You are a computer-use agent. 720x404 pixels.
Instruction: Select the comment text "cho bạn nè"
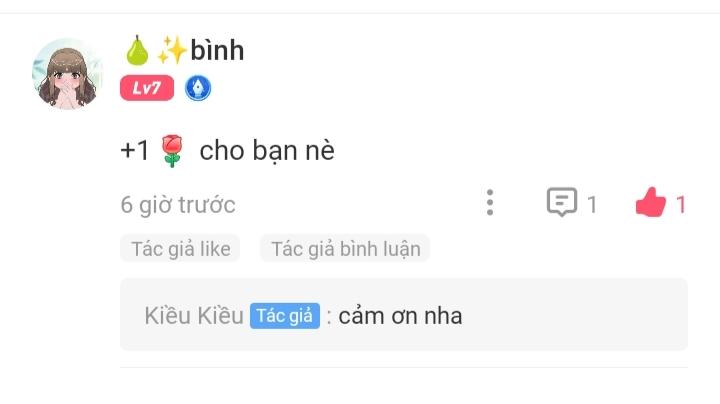click(x=267, y=151)
